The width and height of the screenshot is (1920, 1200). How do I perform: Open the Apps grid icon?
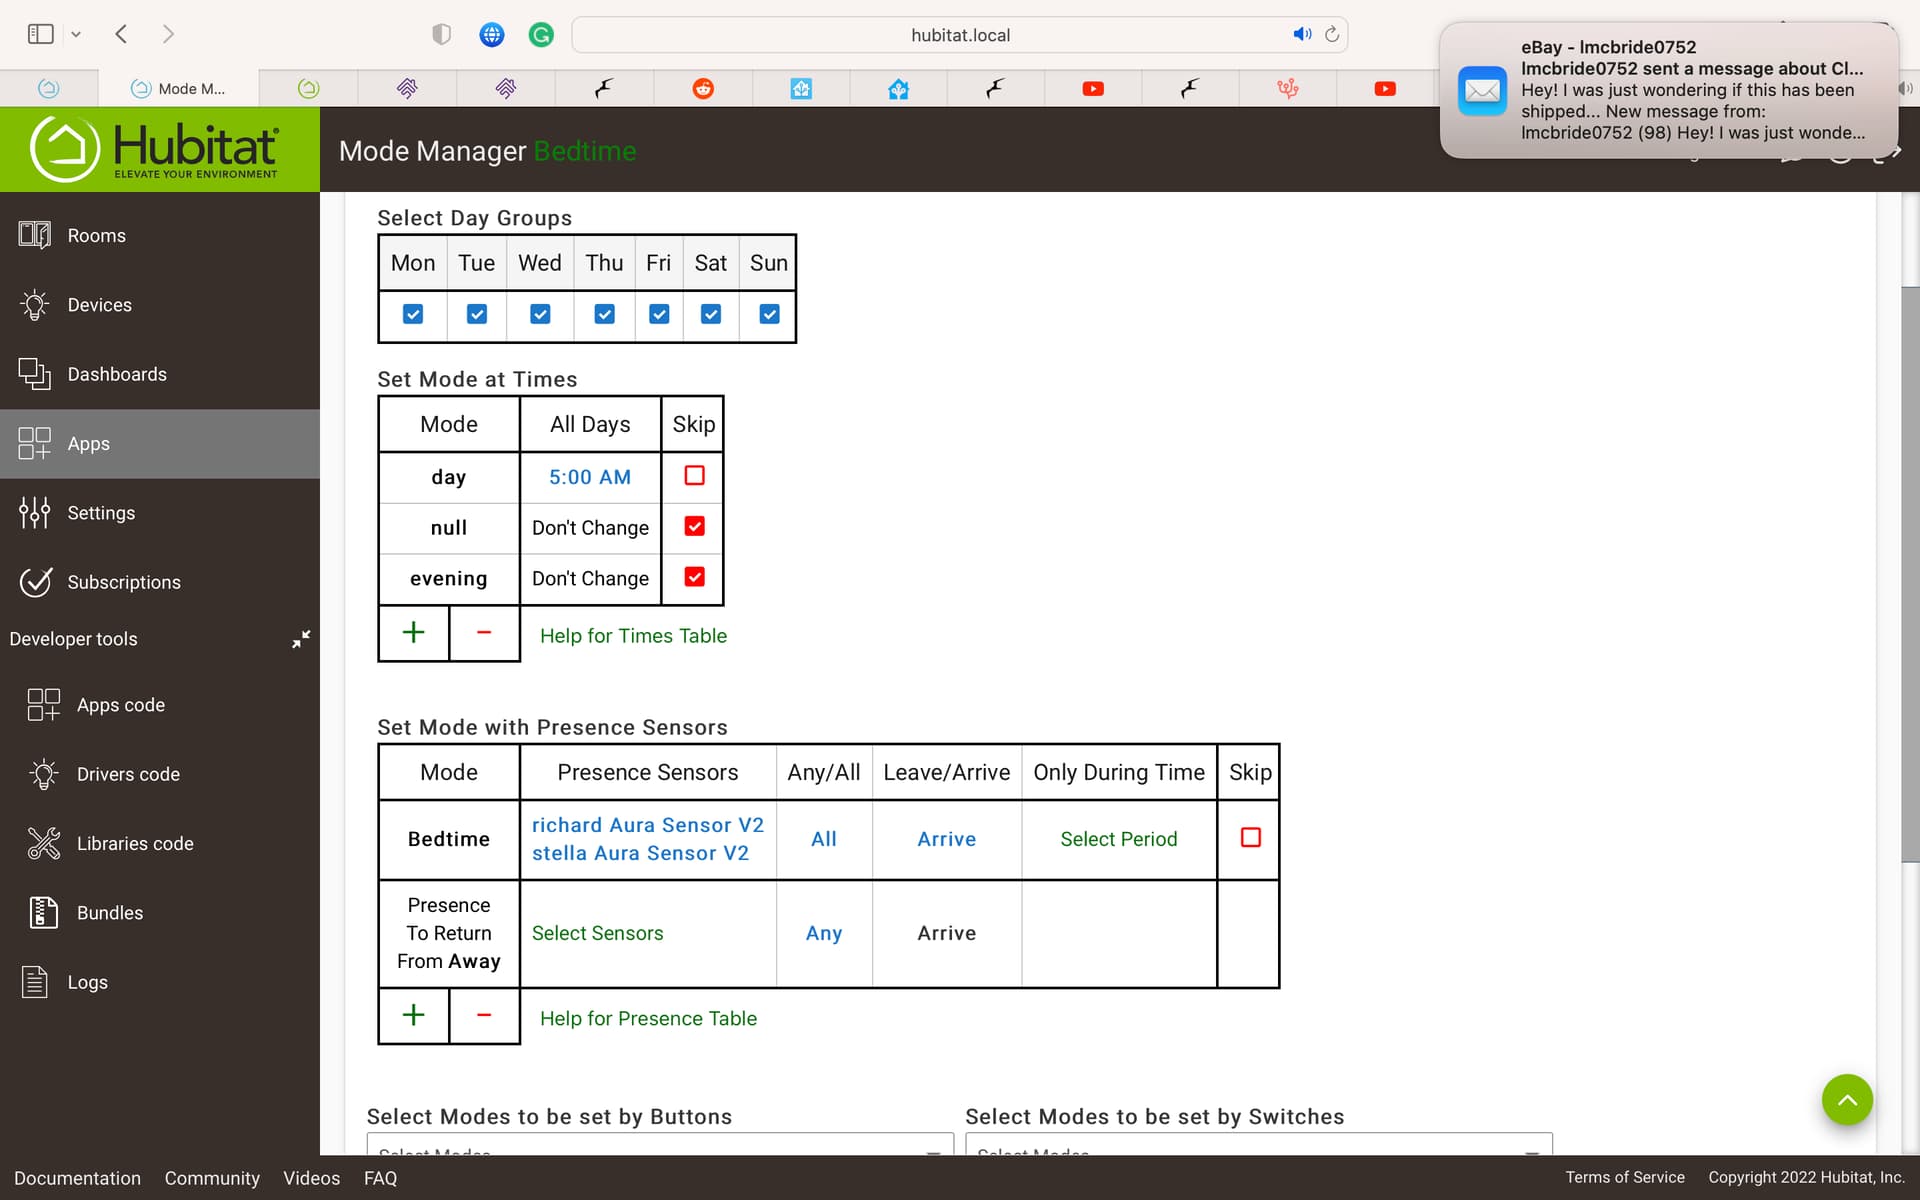(x=34, y=443)
